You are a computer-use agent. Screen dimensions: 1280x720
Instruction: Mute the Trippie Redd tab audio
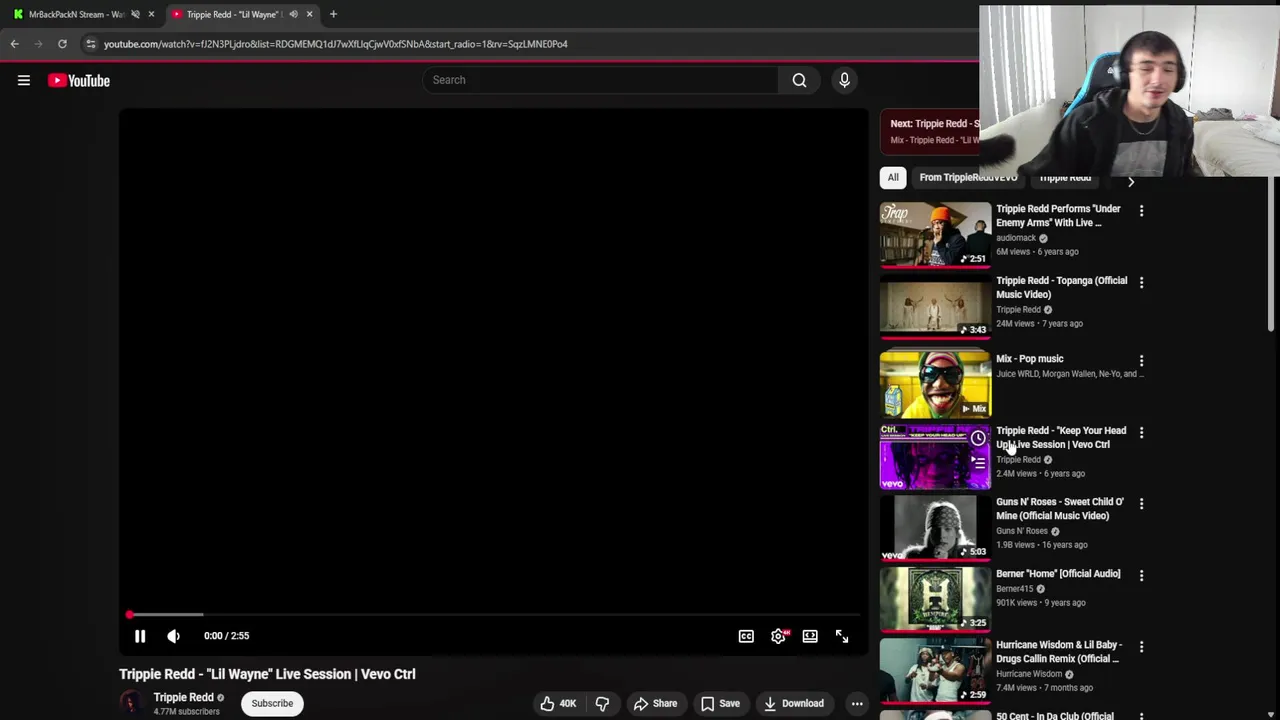click(x=293, y=14)
